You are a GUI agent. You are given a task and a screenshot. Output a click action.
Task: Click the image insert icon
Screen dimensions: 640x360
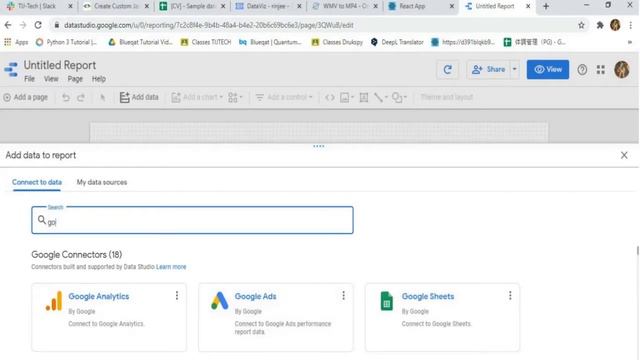[x=347, y=97]
